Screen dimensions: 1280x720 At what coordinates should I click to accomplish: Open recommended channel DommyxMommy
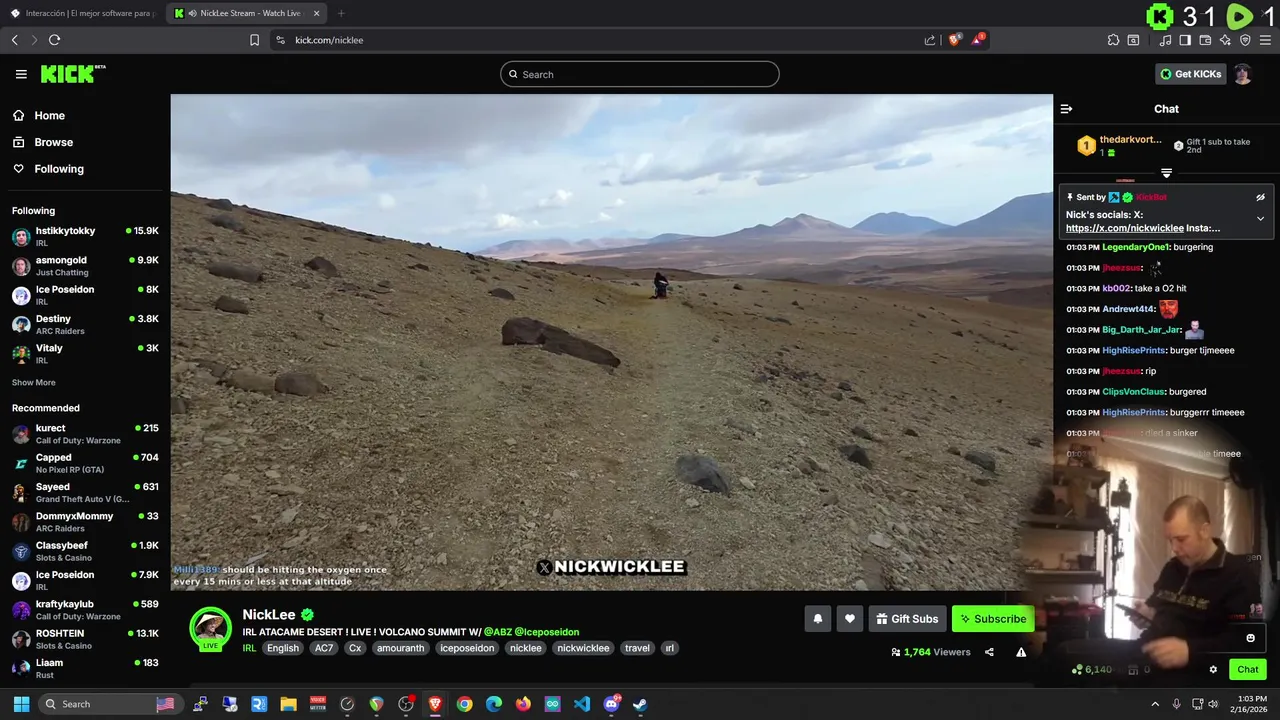point(85,521)
